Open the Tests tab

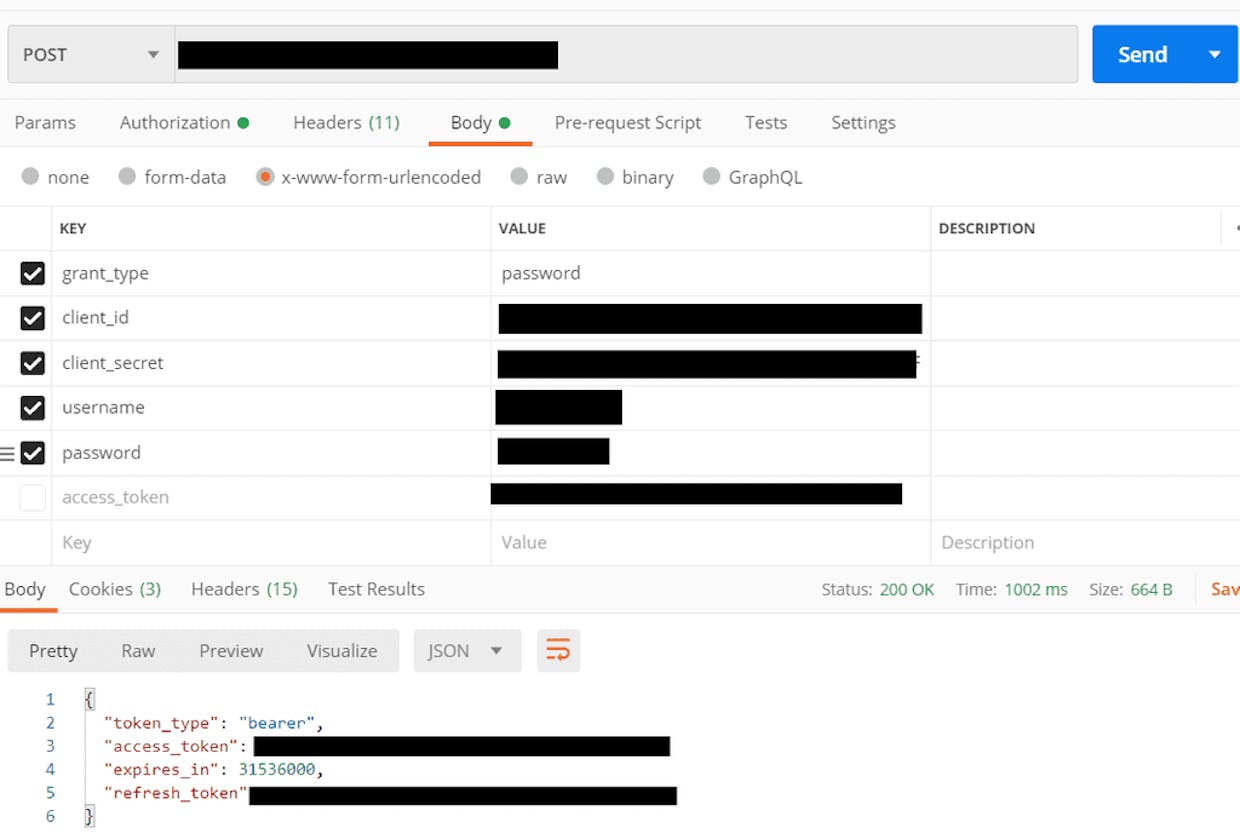(x=766, y=122)
